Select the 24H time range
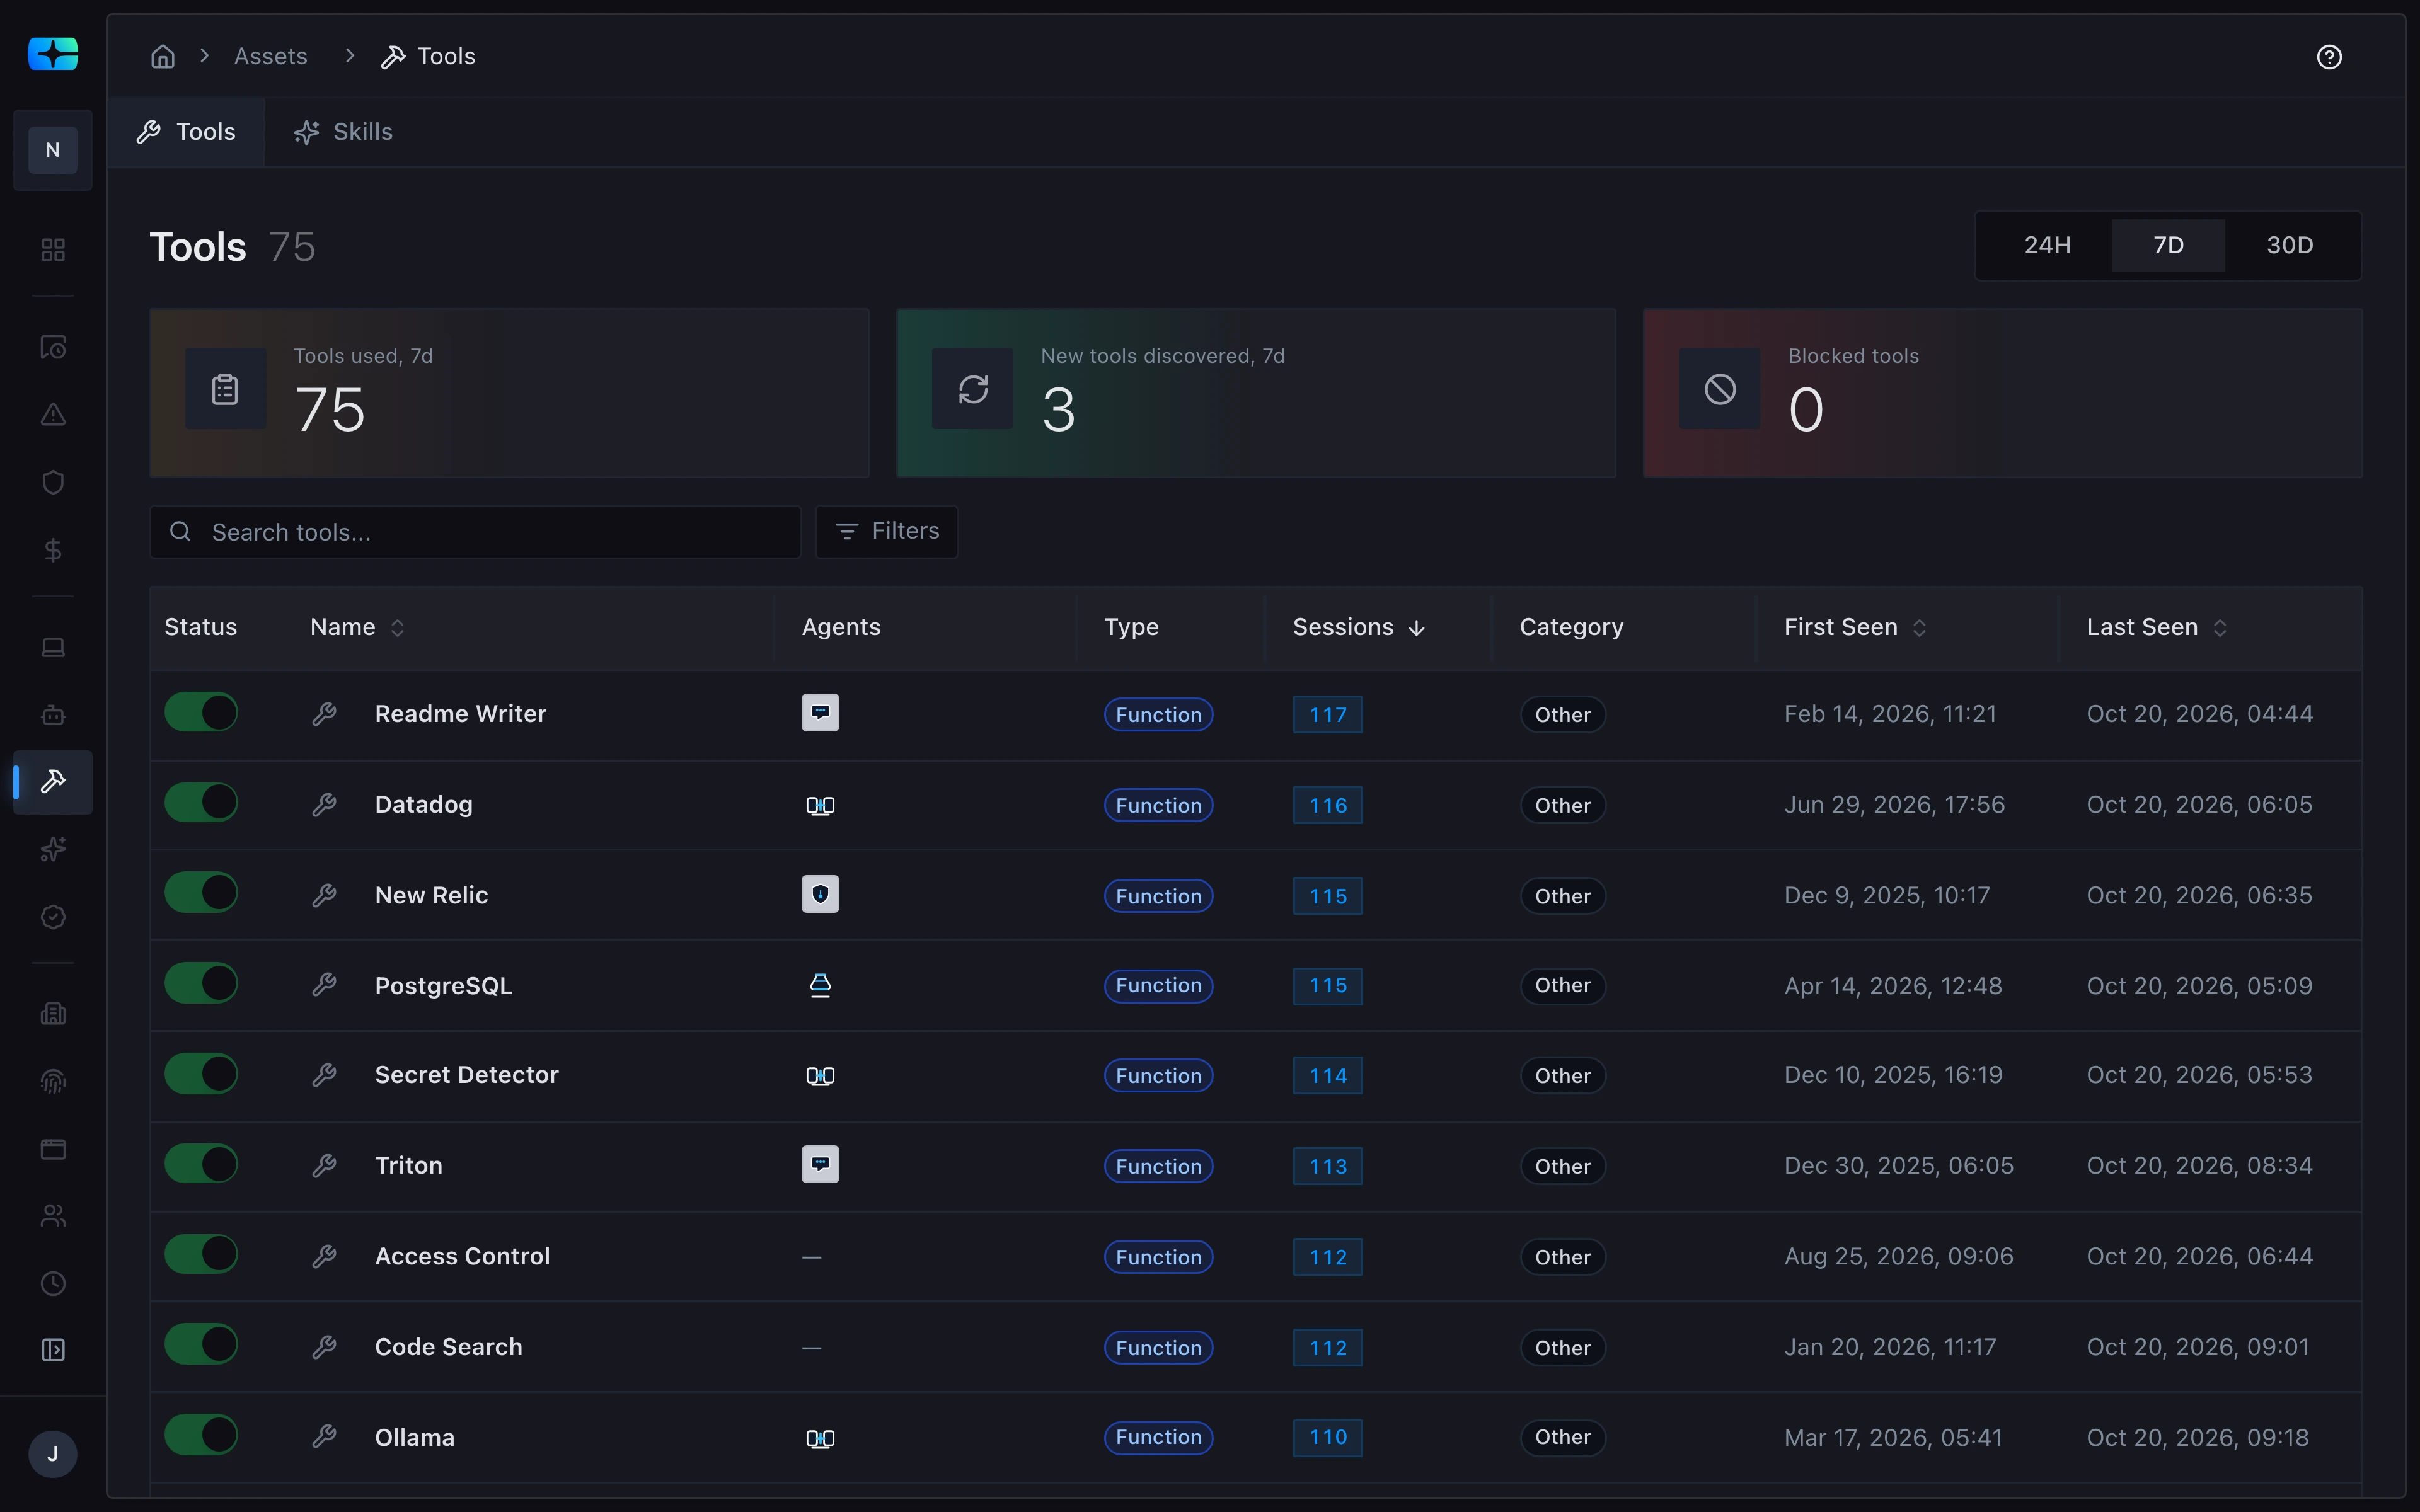Image resolution: width=2420 pixels, height=1512 pixels. [2047, 245]
